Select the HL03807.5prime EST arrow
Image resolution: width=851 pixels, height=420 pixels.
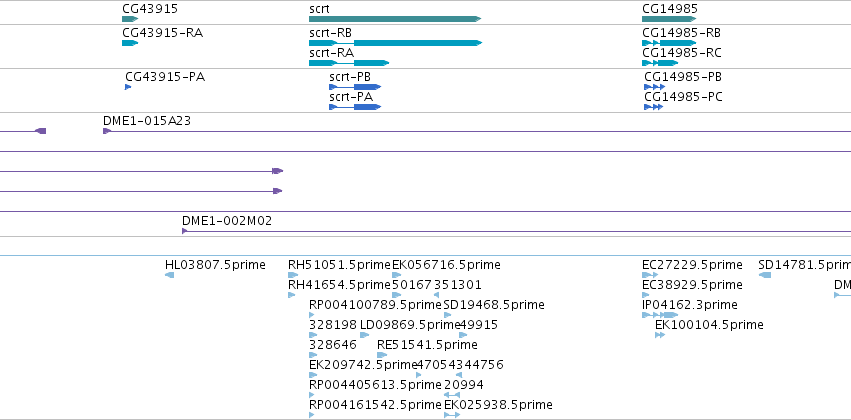point(169,275)
